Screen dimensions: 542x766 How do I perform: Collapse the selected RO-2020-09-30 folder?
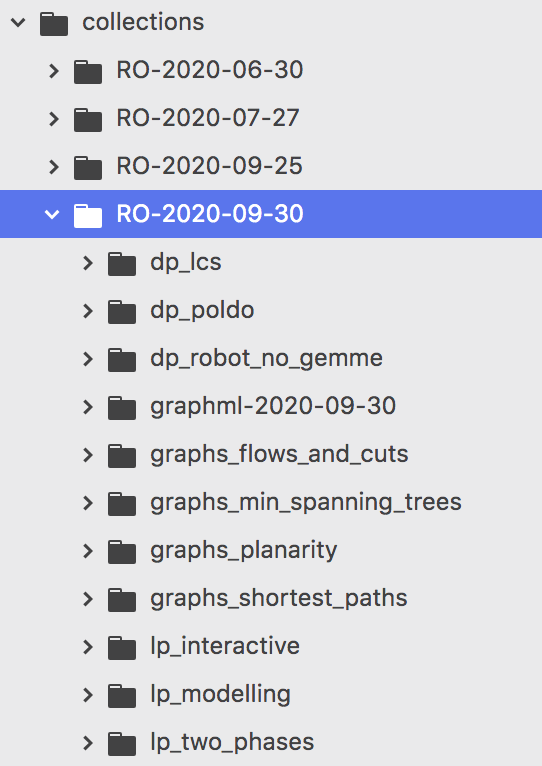pyautogui.click(x=52, y=214)
